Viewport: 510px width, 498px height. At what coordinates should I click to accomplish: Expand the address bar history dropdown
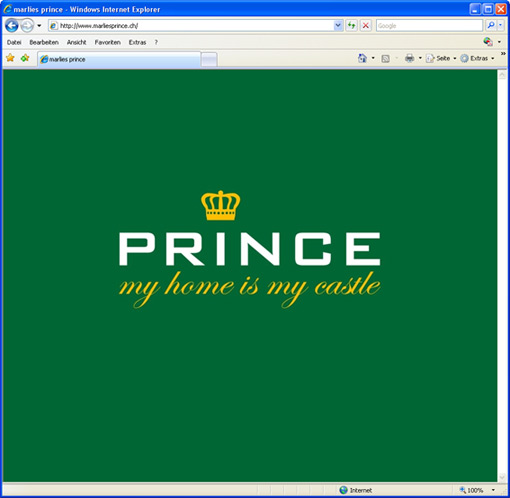[338, 25]
